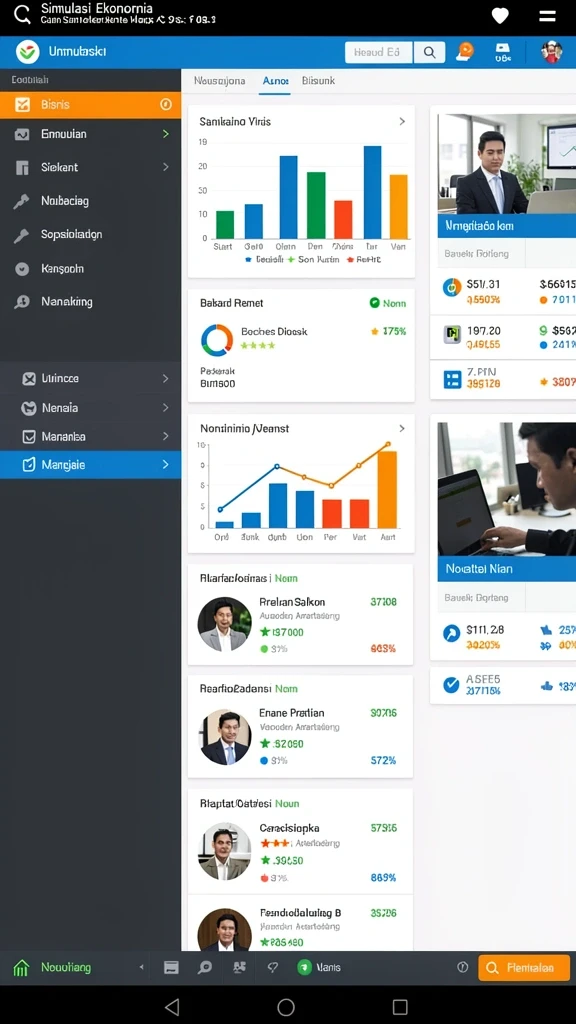Toggle the green Nonn status on Bakard Remet
The width and height of the screenshot is (576, 1024).
coord(387,303)
